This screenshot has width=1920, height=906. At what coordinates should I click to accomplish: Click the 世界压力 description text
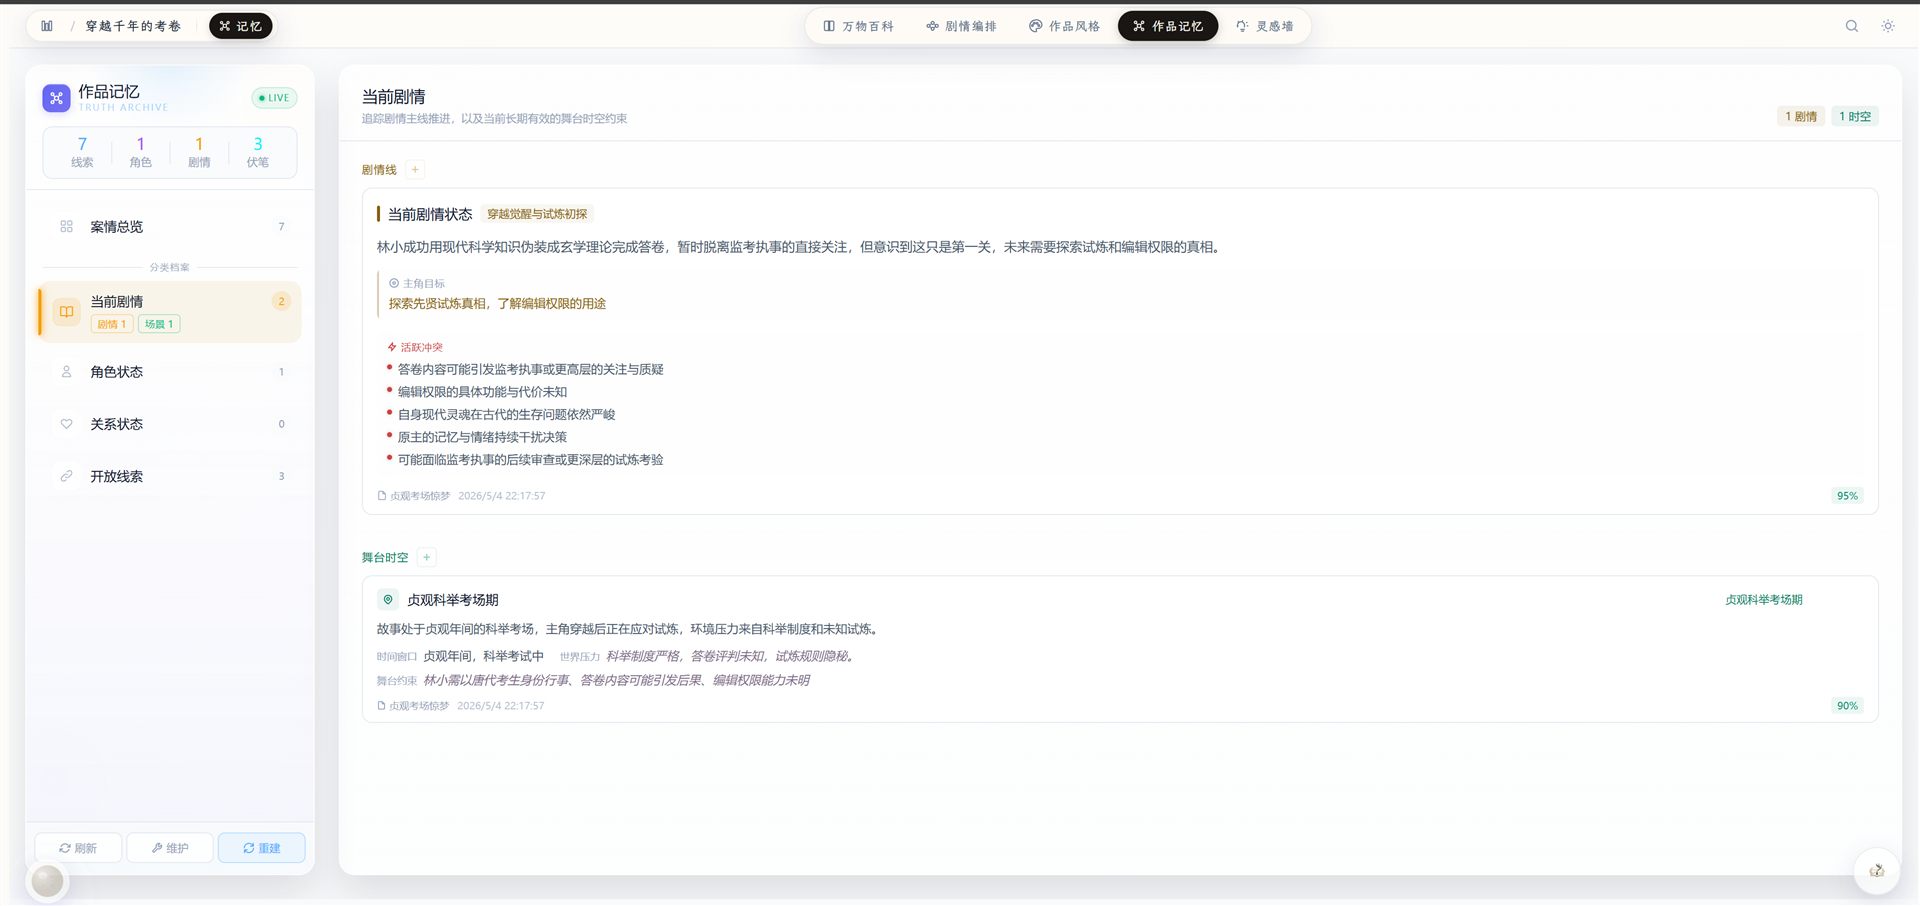[x=731, y=657]
